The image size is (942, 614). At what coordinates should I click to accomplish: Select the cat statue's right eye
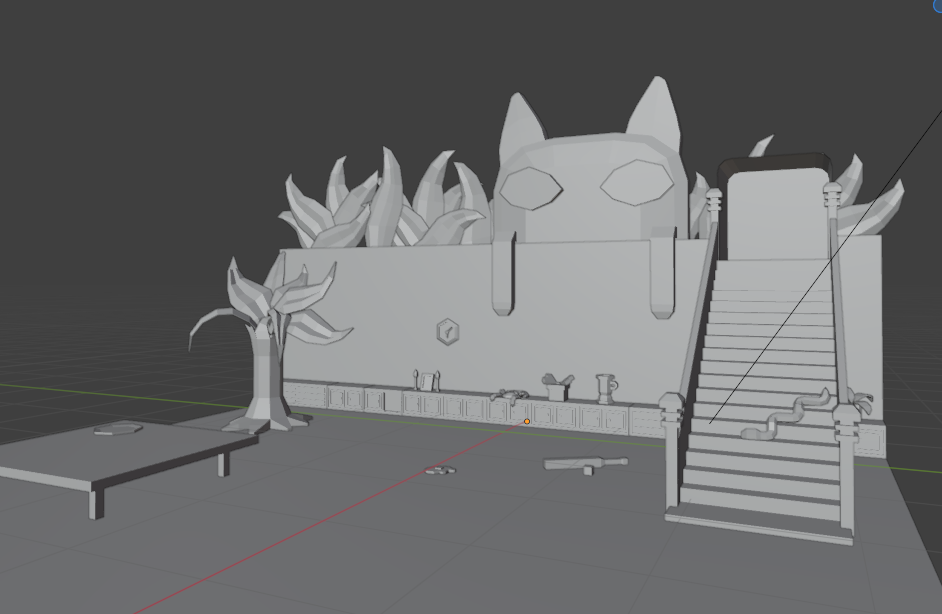[637, 182]
